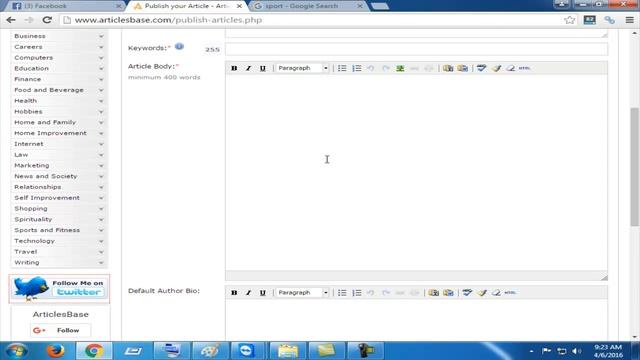The width and height of the screenshot is (640, 360).
Task: Click Redo in Article Body toolbar
Action: 385,68
